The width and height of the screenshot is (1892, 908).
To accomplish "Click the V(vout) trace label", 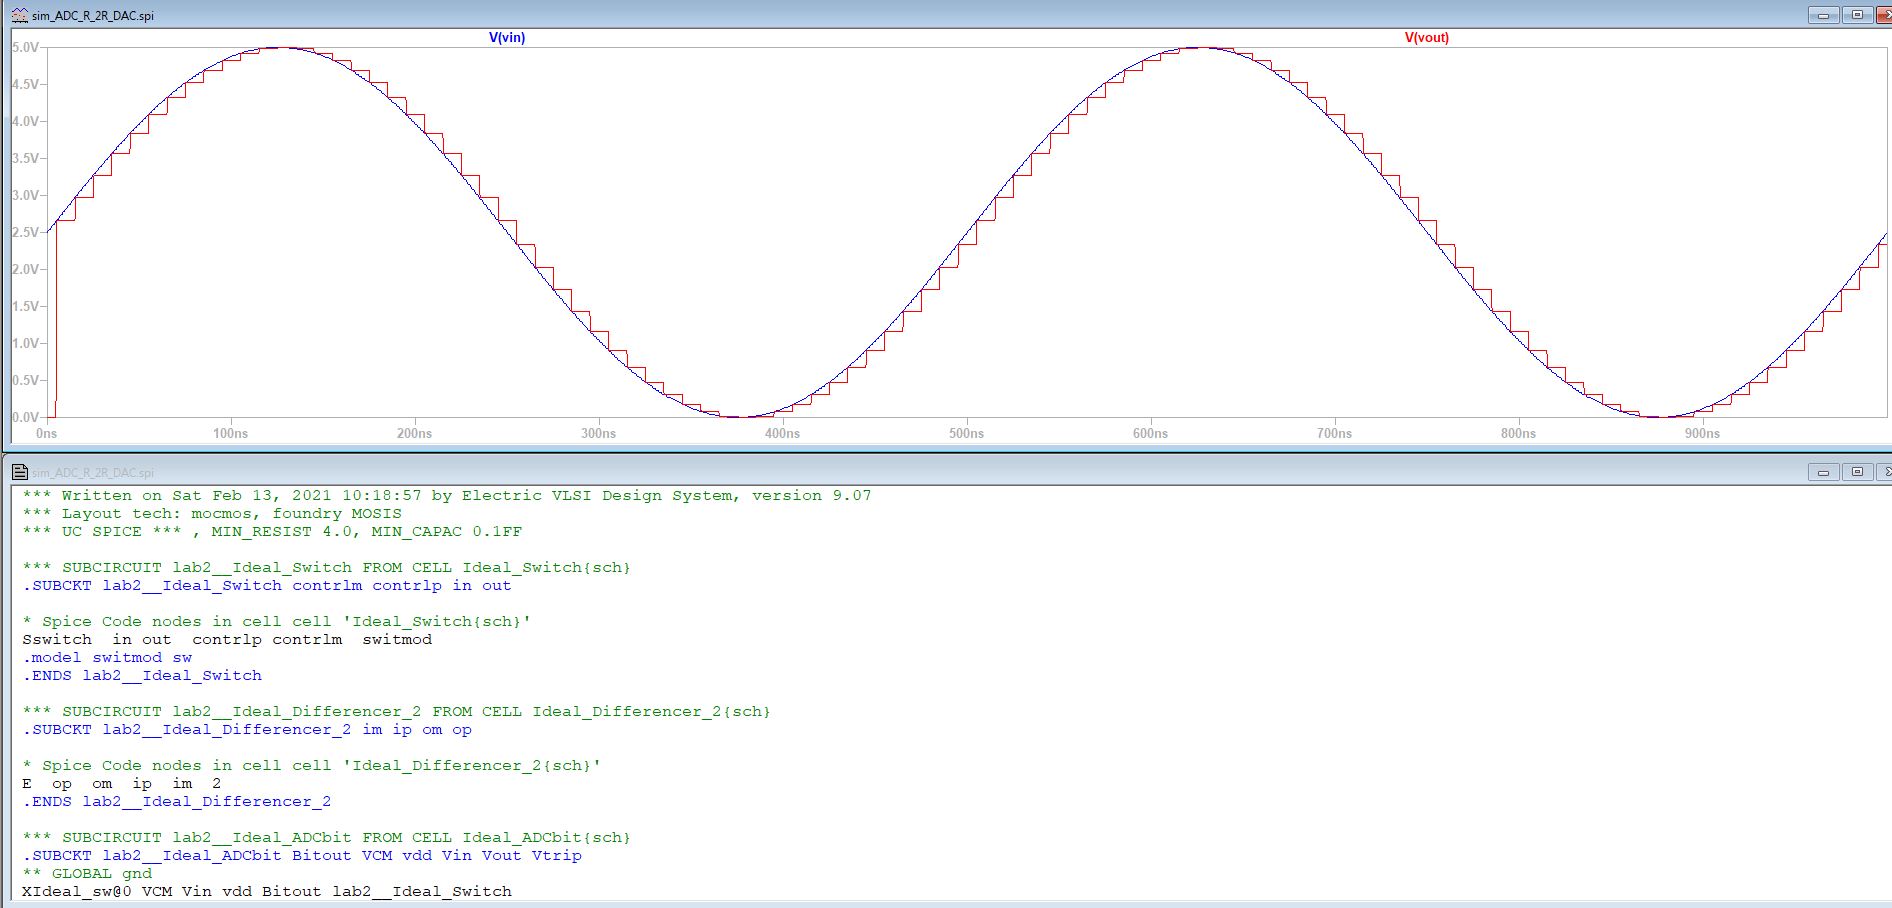I will coord(1426,38).
